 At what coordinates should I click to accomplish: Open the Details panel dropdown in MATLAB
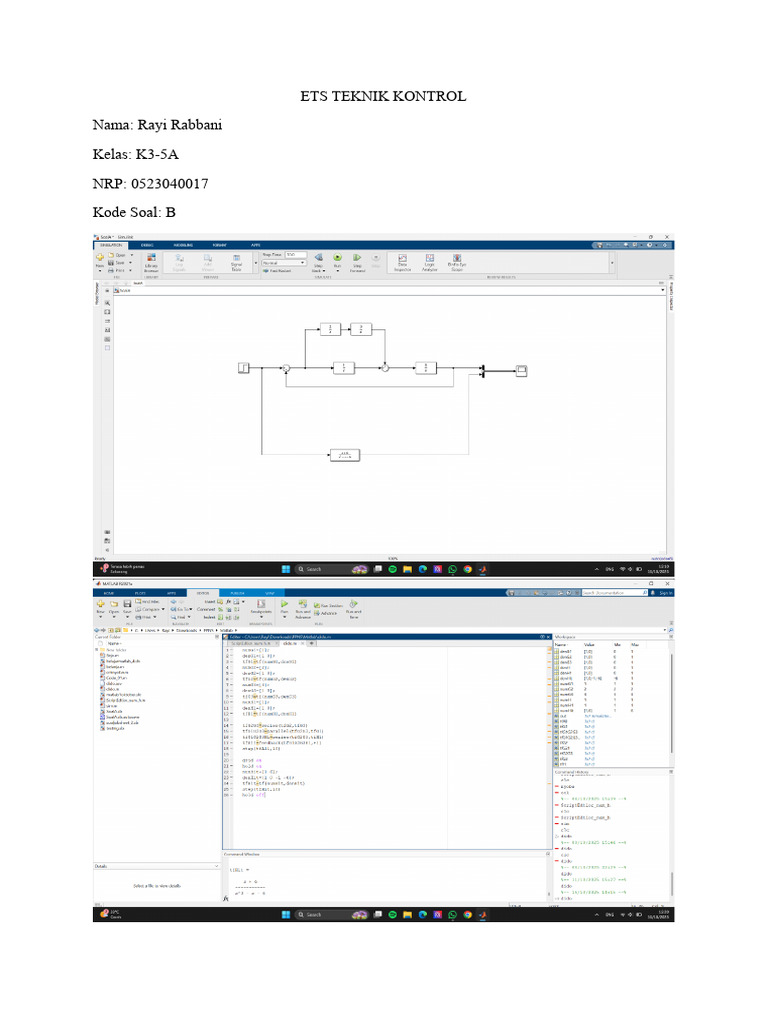217,866
